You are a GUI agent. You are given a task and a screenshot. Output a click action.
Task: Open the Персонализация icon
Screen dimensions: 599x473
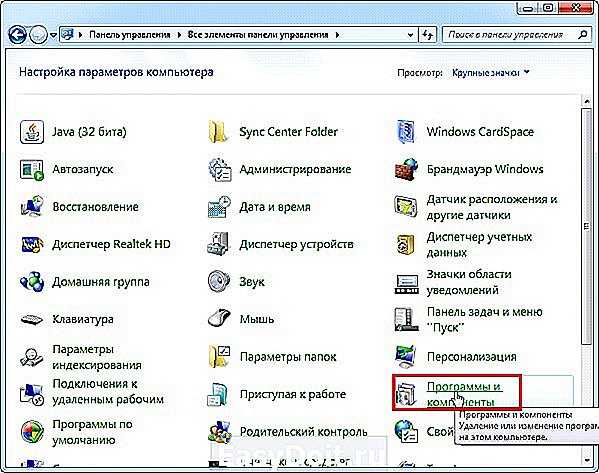pos(406,356)
